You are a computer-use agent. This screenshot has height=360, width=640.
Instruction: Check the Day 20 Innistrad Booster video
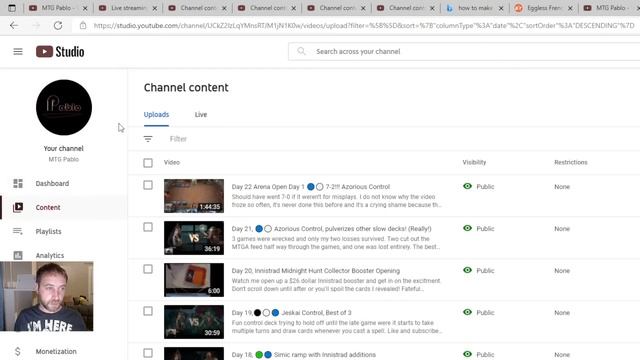pos(148,269)
